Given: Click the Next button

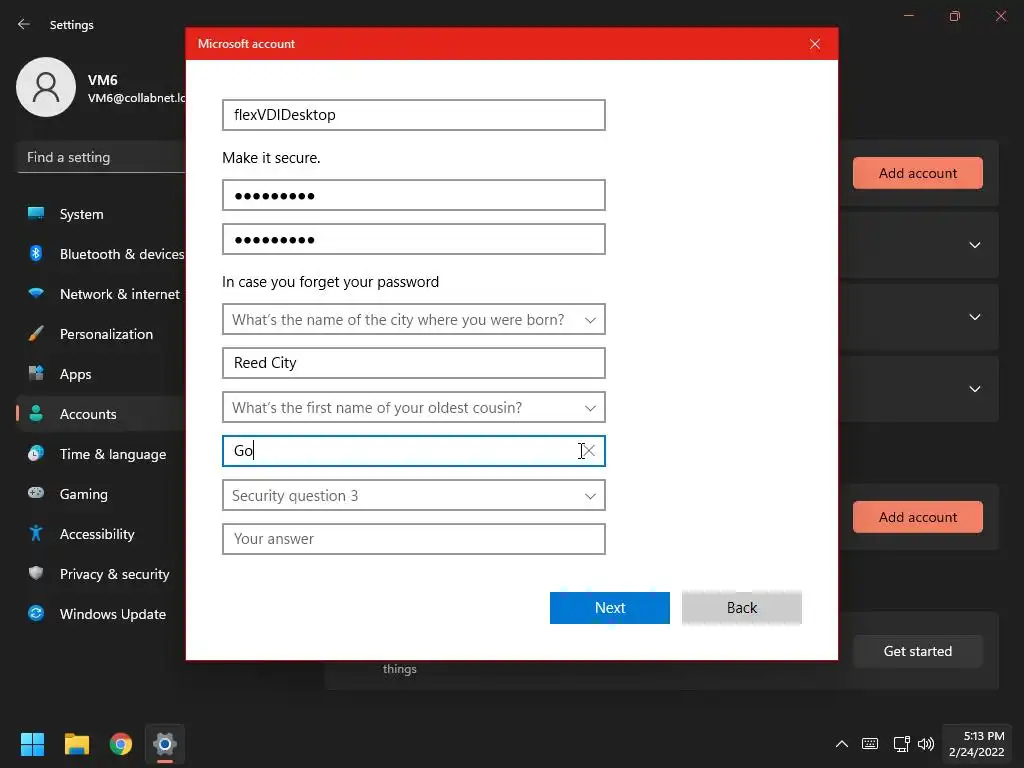Looking at the screenshot, I should click(x=609, y=607).
